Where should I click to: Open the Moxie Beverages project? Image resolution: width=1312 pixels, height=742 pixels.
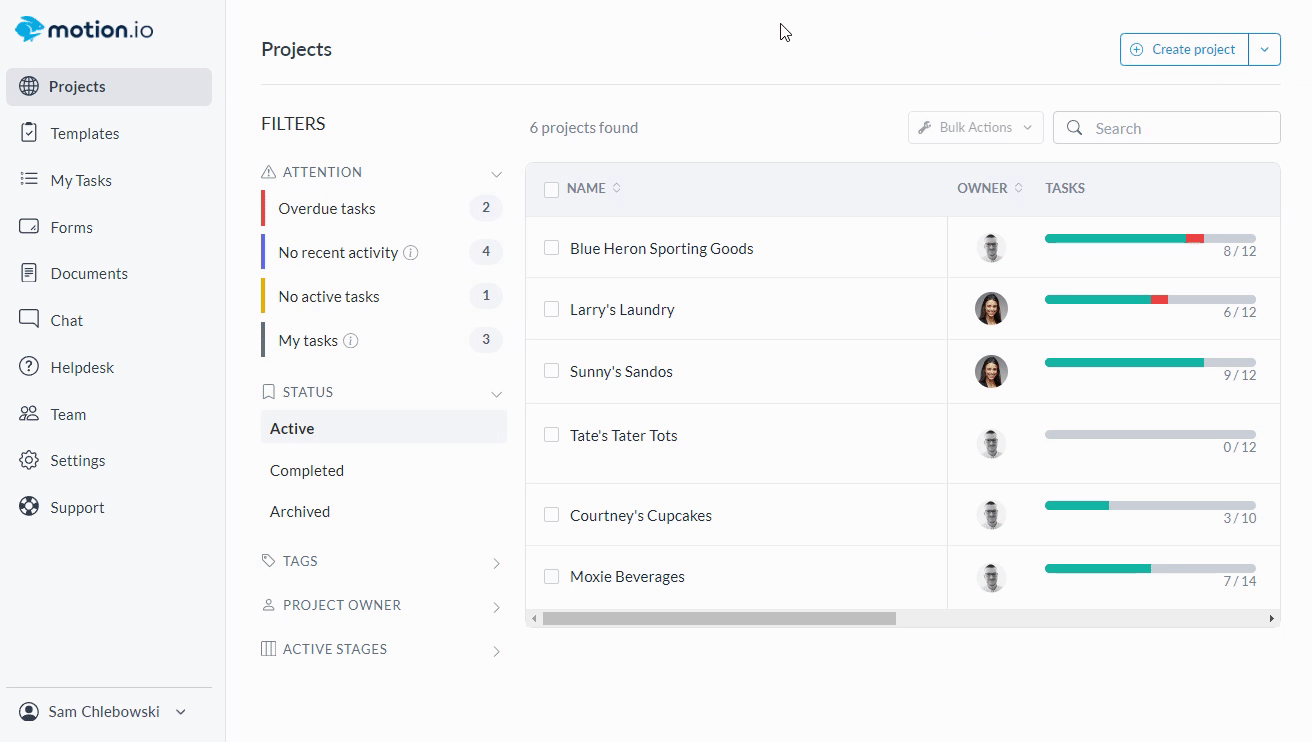tap(627, 577)
